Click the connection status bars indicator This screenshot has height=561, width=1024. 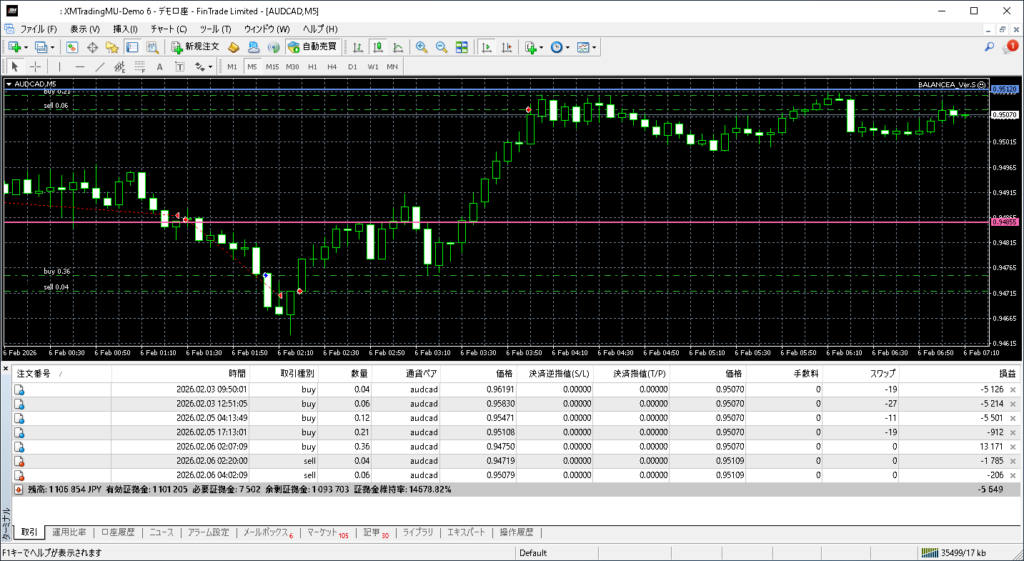click(x=931, y=553)
